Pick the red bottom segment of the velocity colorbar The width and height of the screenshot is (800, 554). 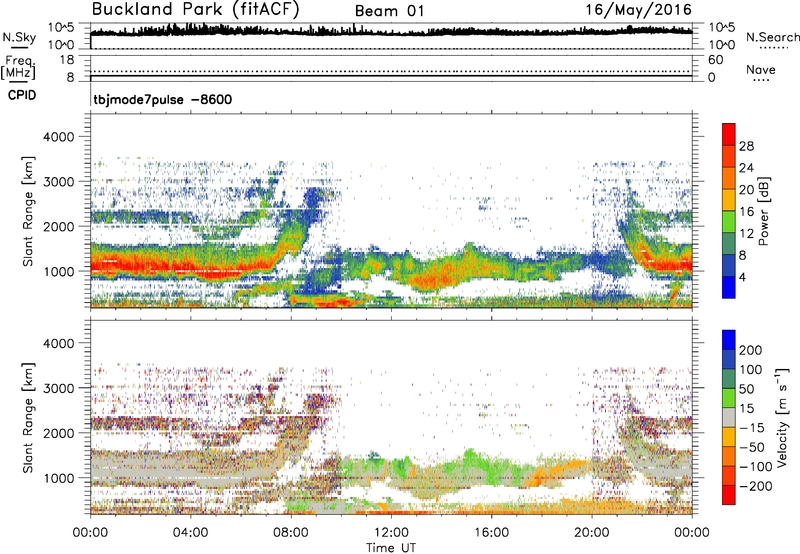click(729, 495)
